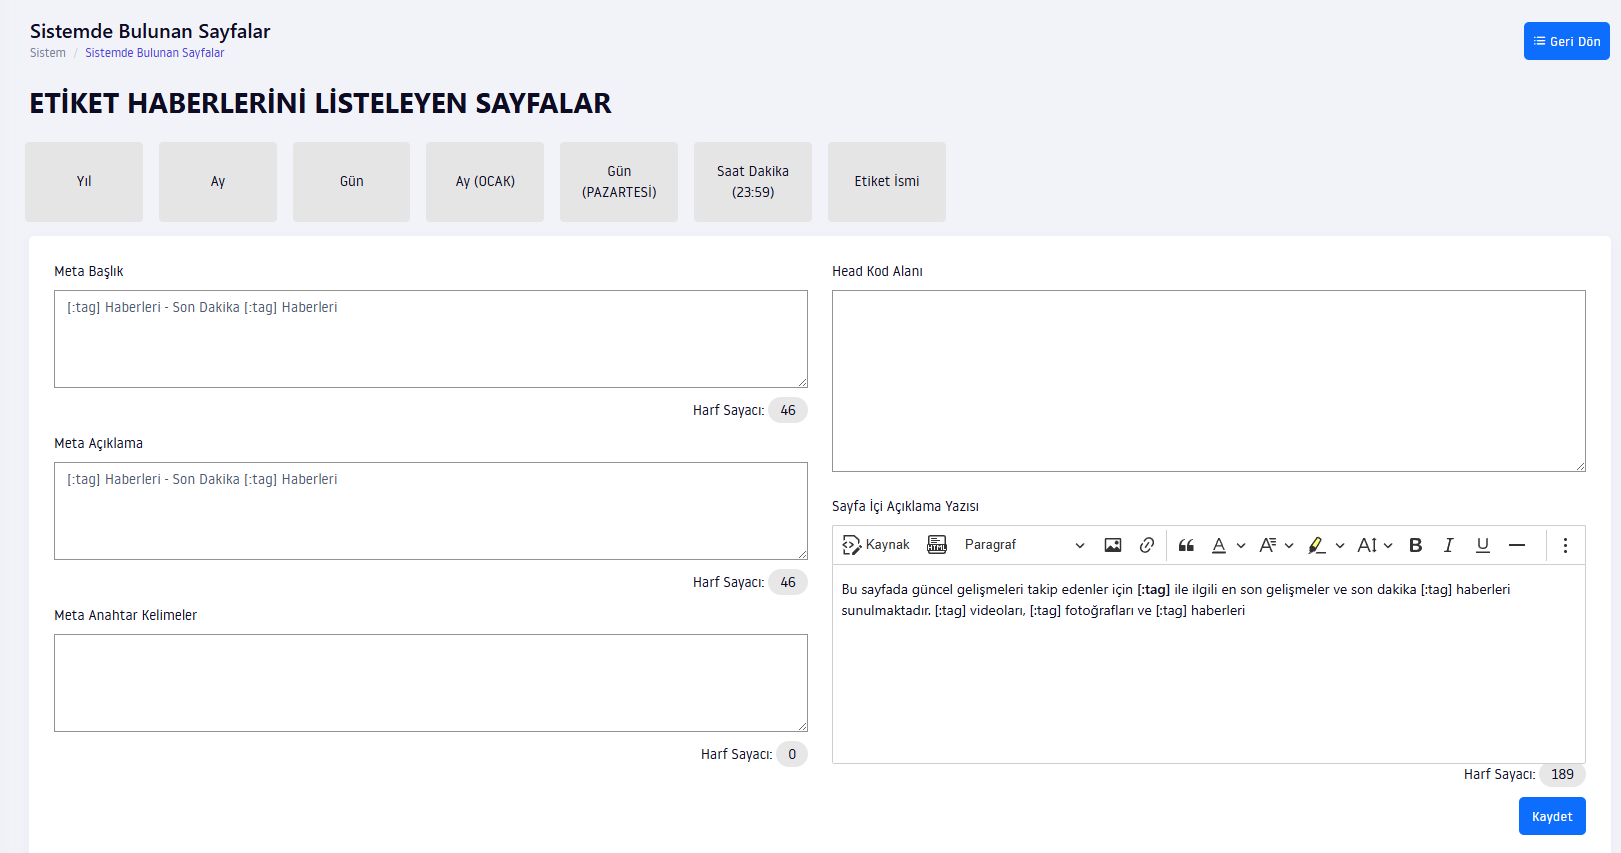Image resolution: width=1621 pixels, height=853 pixels.
Task: Open the Paragraf heading dropdown
Action: click(1024, 545)
